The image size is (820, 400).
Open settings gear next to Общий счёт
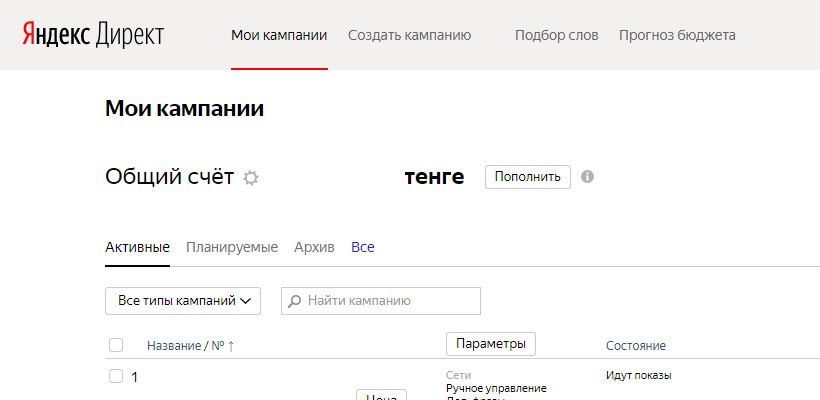click(x=251, y=178)
